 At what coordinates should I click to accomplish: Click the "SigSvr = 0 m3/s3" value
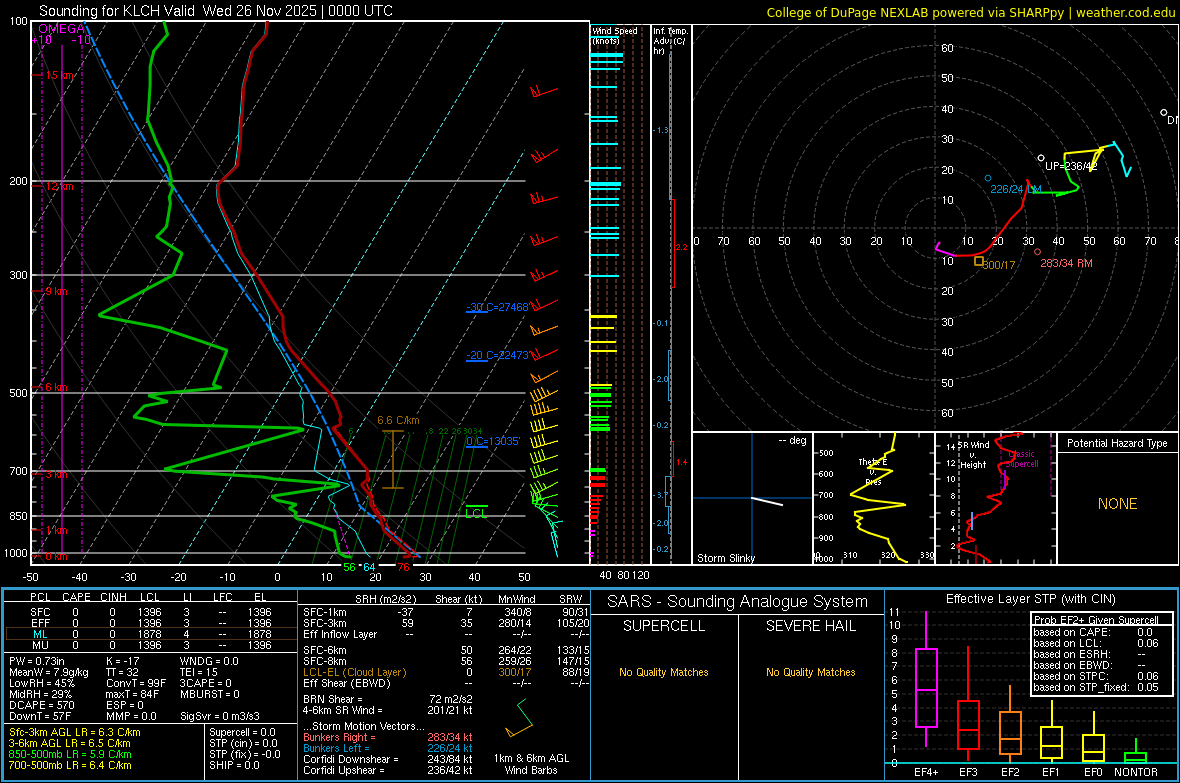[220, 716]
